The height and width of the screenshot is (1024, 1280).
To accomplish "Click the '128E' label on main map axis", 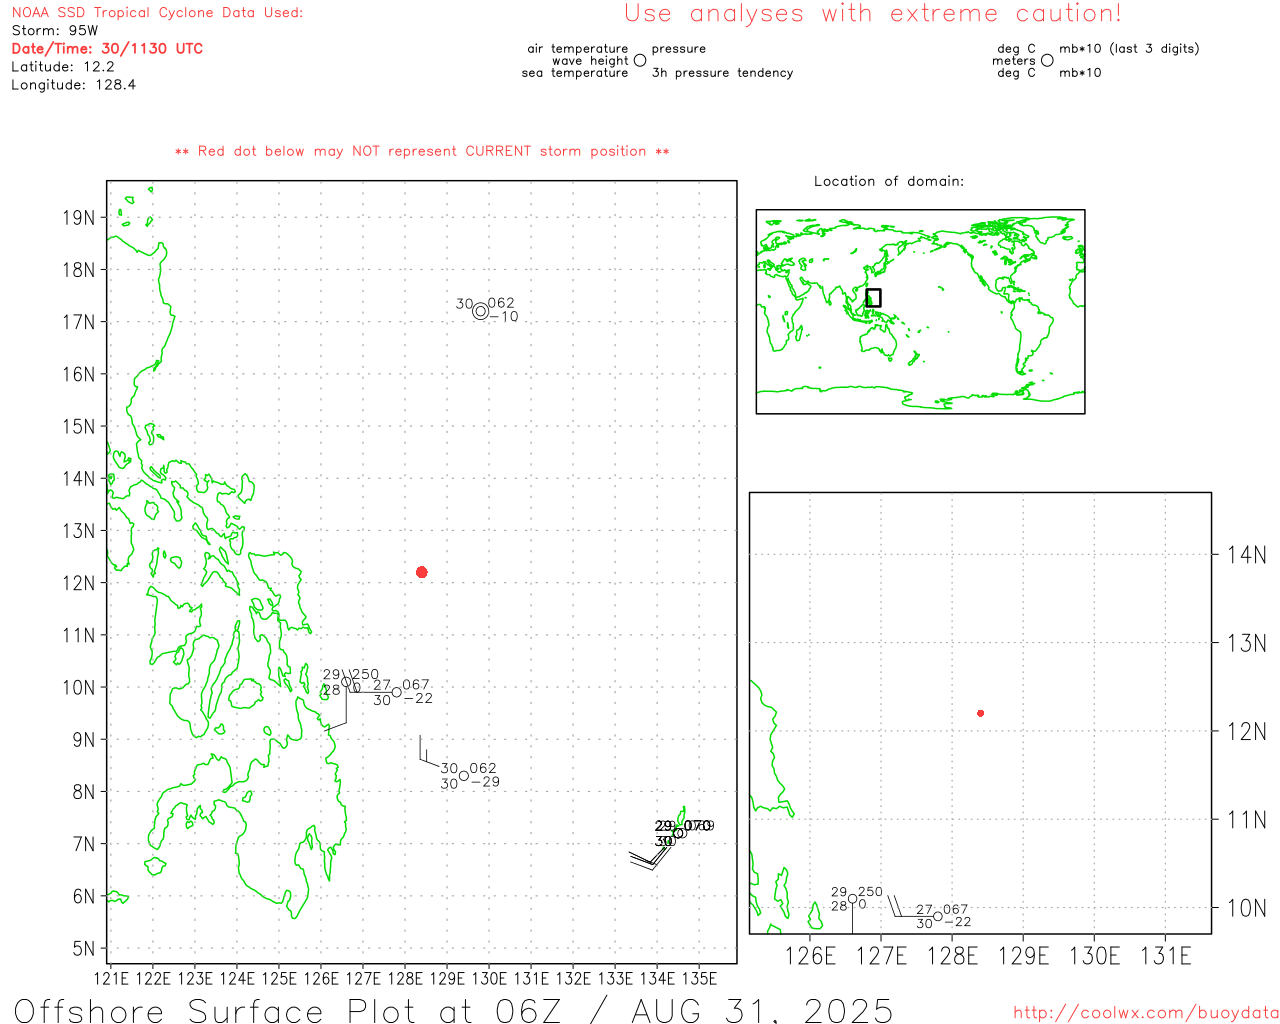I will coord(405,979).
